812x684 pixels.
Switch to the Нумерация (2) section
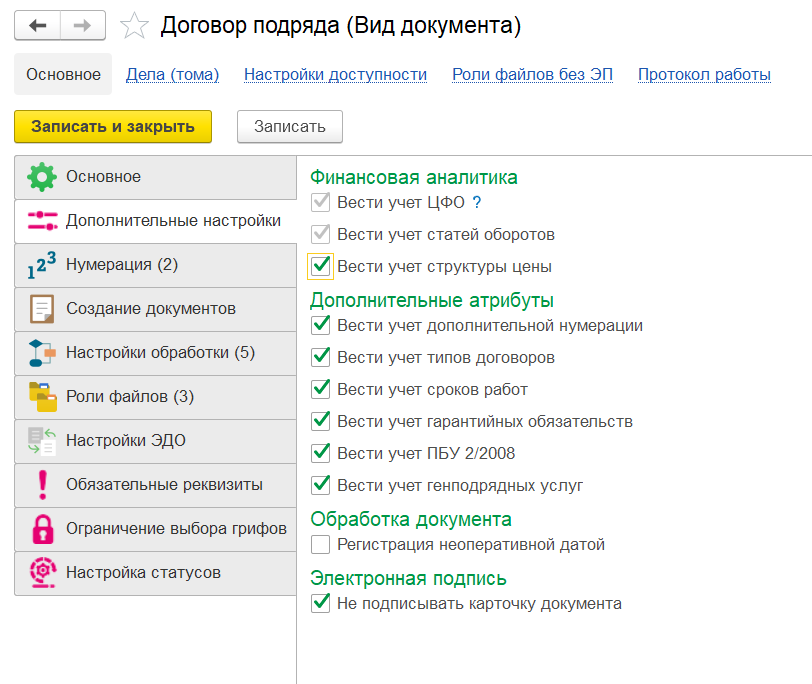click(155, 265)
